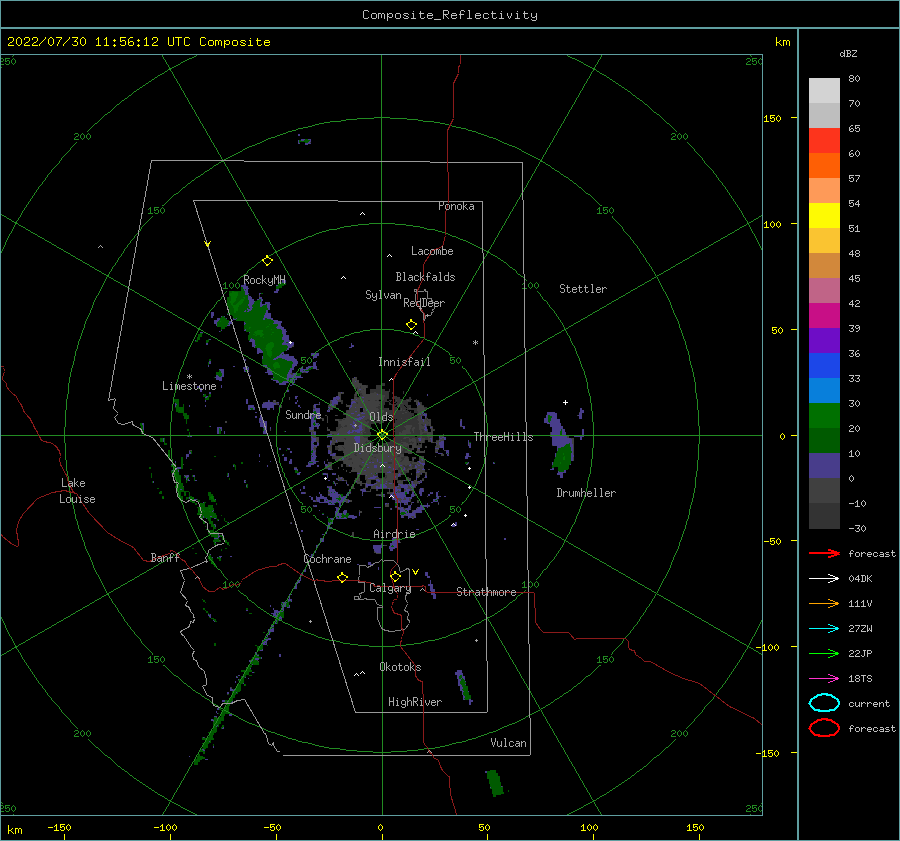
Task: Click the green 22JP arrow icon
Action: (824, 653)
